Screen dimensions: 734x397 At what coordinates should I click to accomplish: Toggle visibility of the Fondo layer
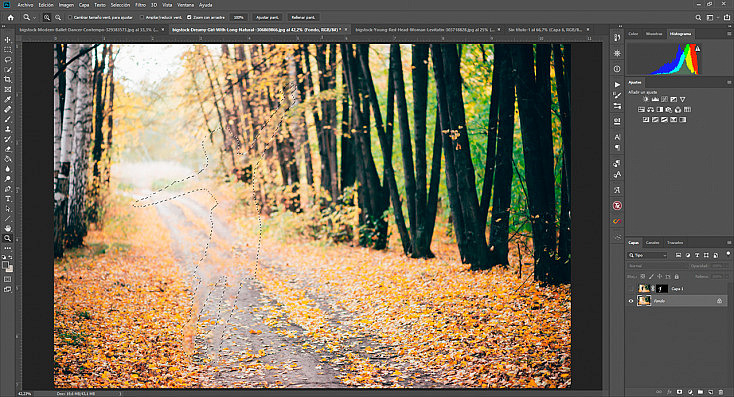click(x=631, y=301)
